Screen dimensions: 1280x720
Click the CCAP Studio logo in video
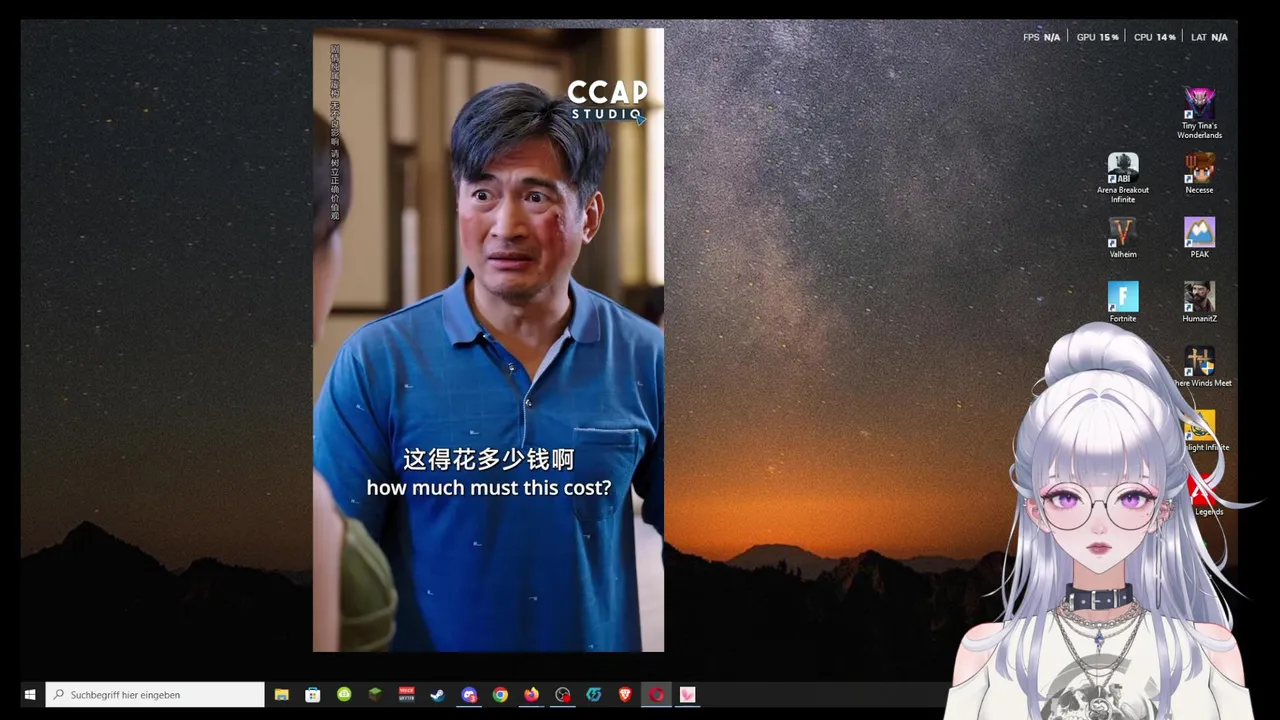[608, 100]
